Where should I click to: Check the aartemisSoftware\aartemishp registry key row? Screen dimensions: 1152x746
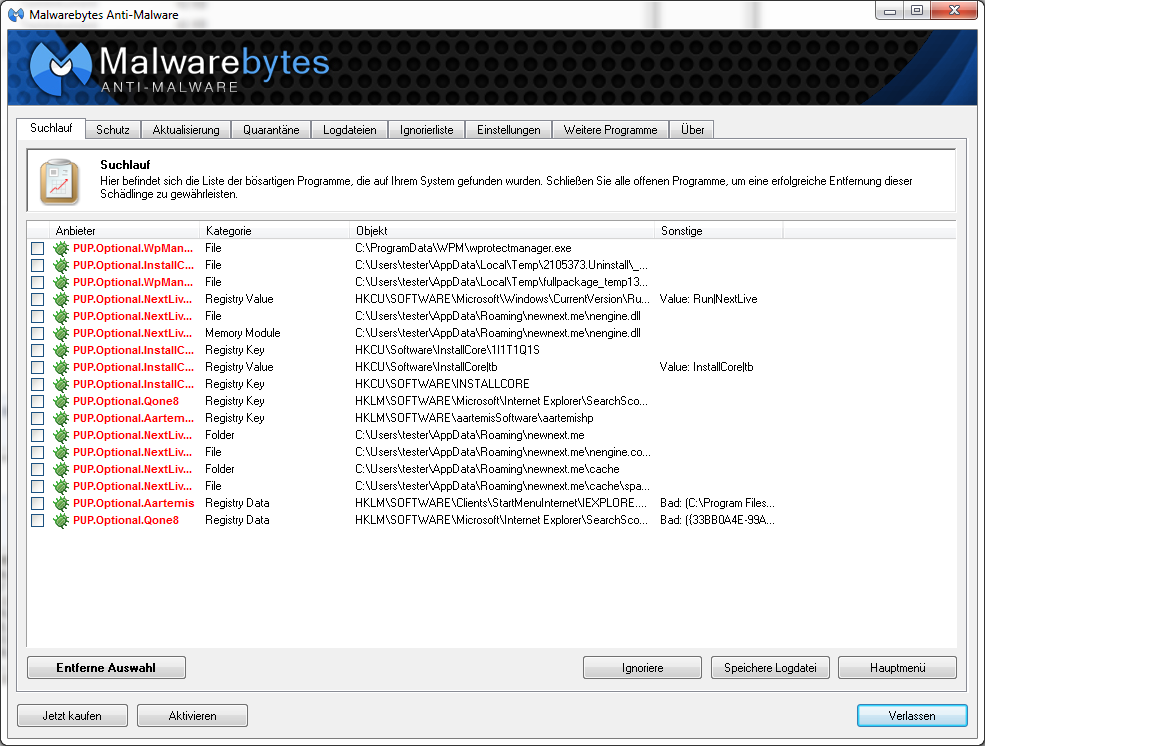click(x=37, y=418)
